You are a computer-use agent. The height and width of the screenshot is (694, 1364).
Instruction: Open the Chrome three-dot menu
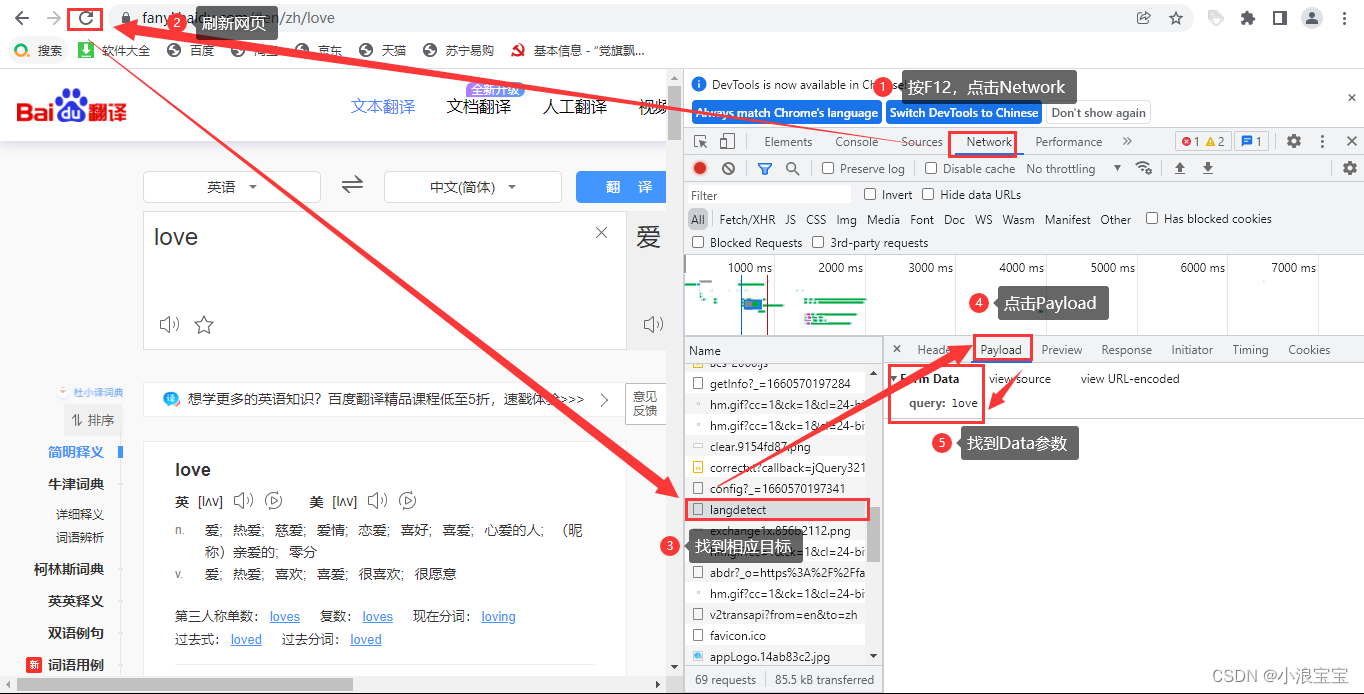[x=1343, y=18]
